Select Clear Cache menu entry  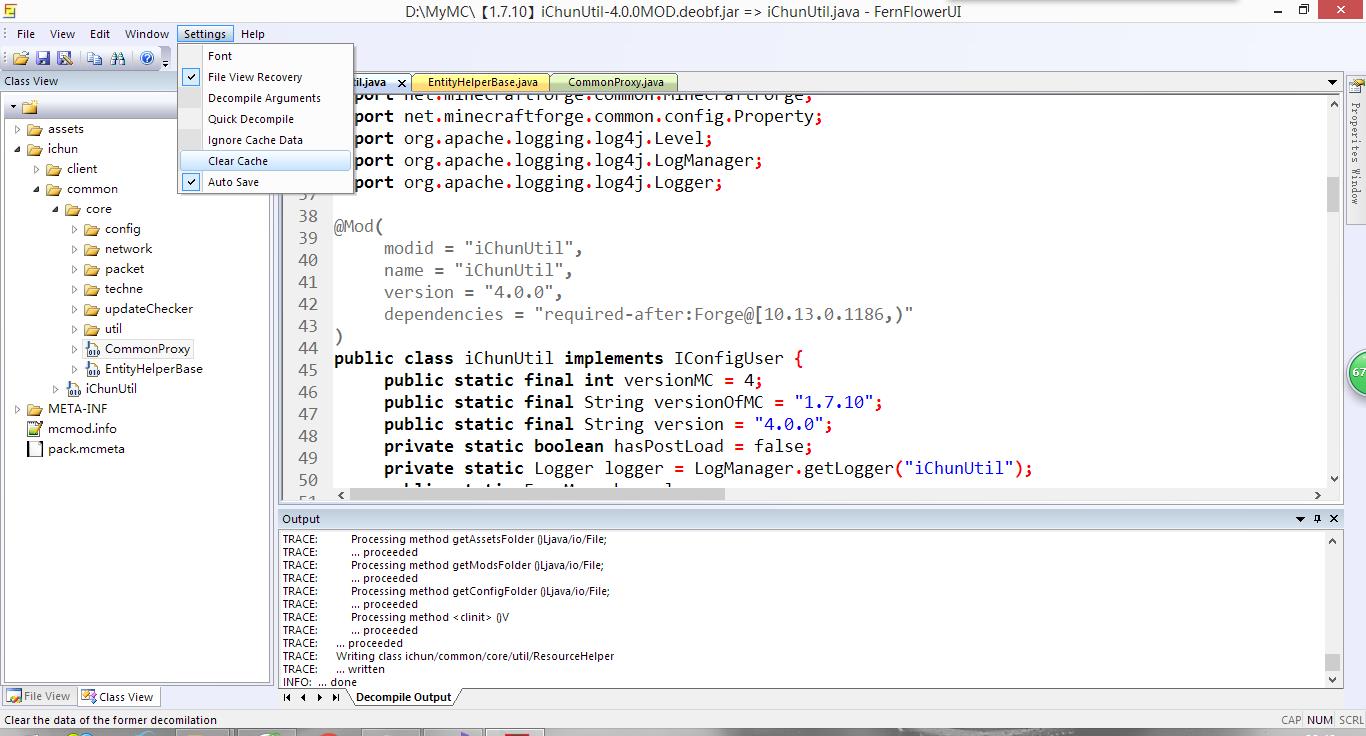(x=266, y=161)
